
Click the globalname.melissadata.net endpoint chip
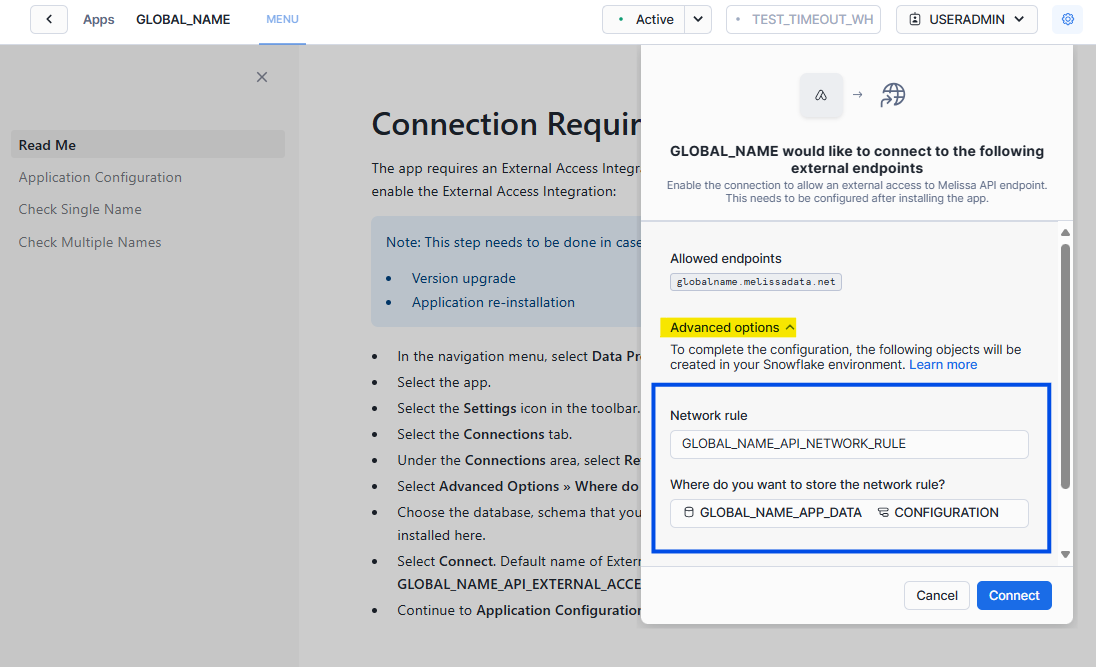(756, 282)
